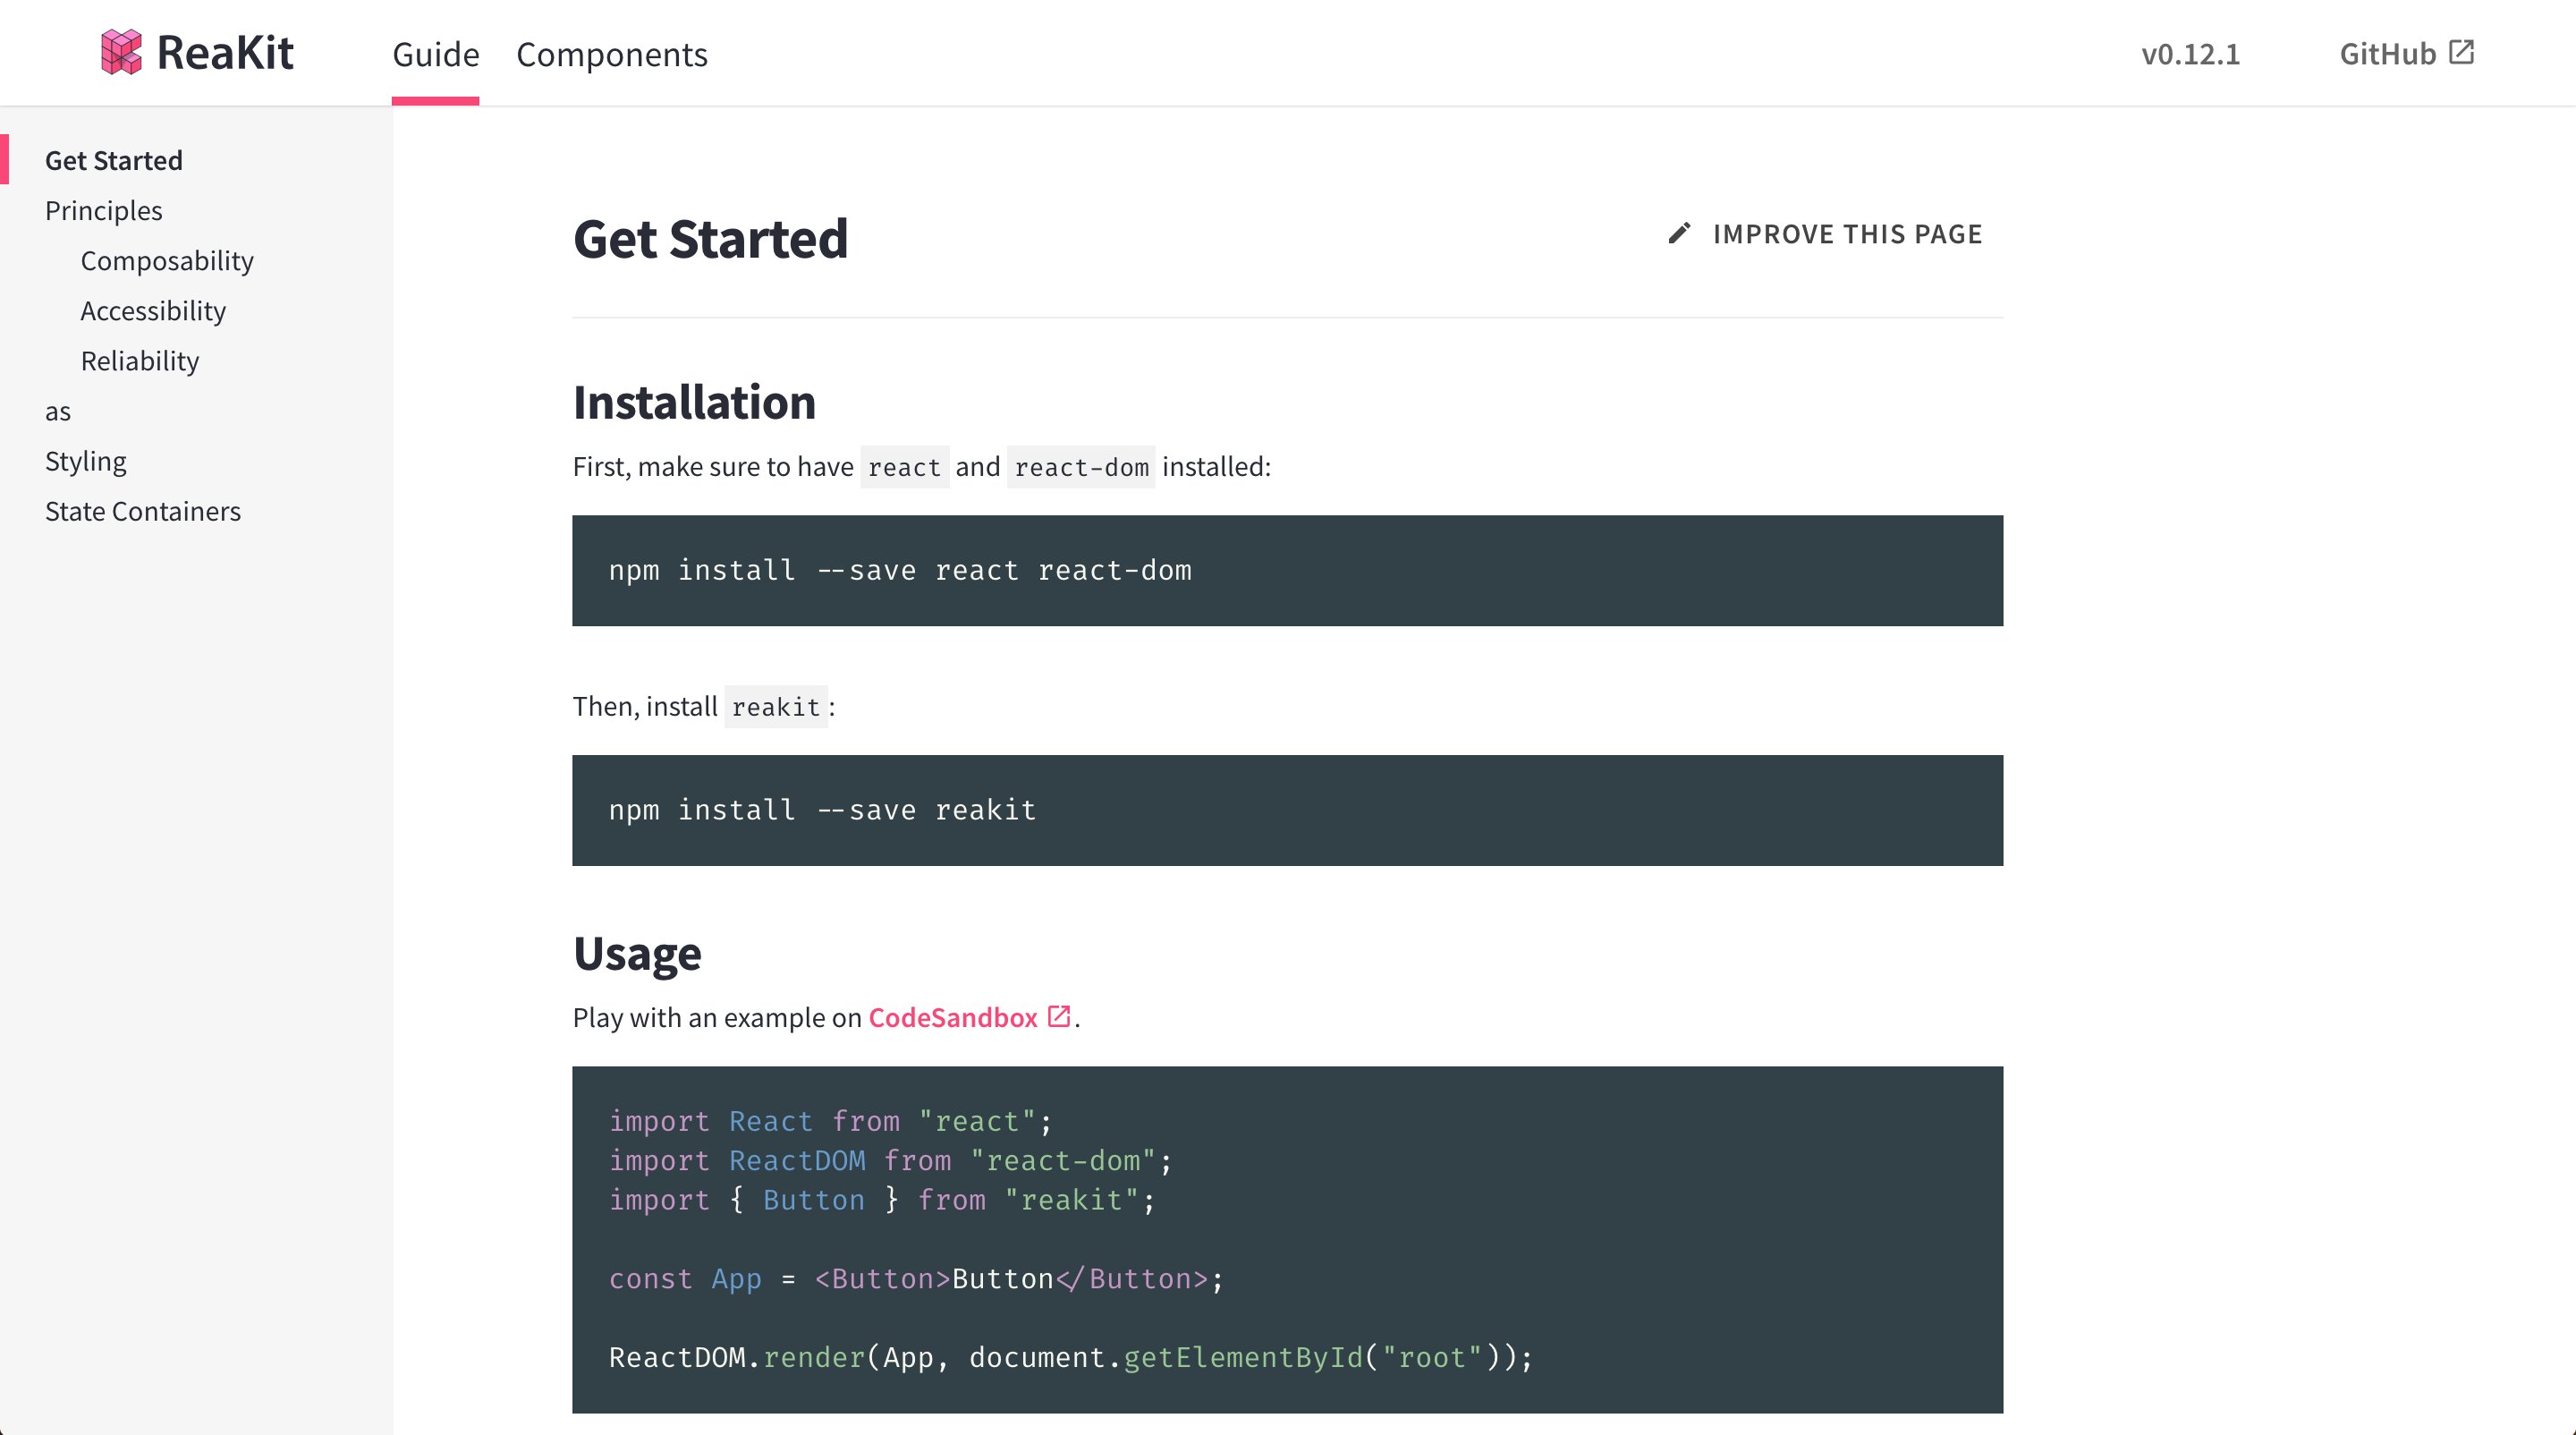
Task: Click the import Button from reakit line
Action: click(881, 1200)
